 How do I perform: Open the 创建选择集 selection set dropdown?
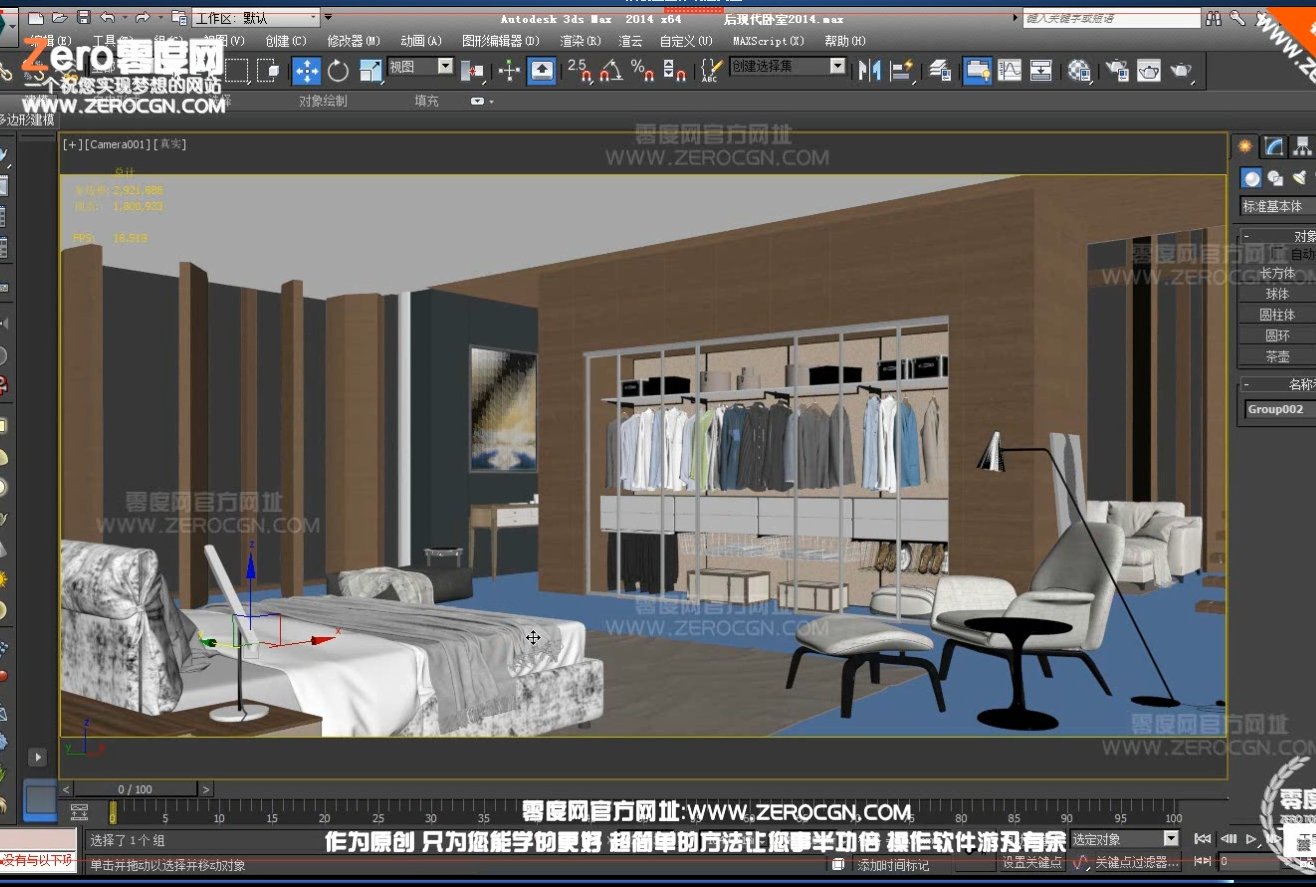[x=787, y=66]
